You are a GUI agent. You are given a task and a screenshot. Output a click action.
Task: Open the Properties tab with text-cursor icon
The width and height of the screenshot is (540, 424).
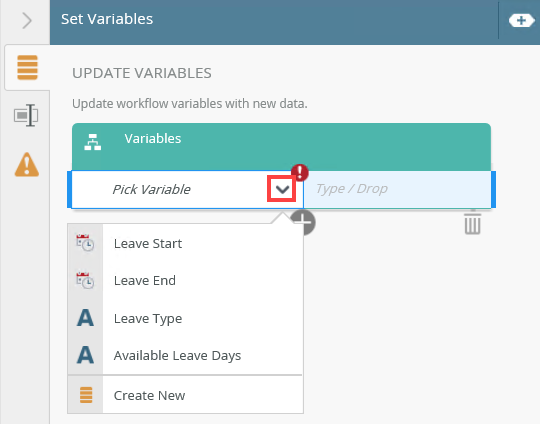coord(26,115)
